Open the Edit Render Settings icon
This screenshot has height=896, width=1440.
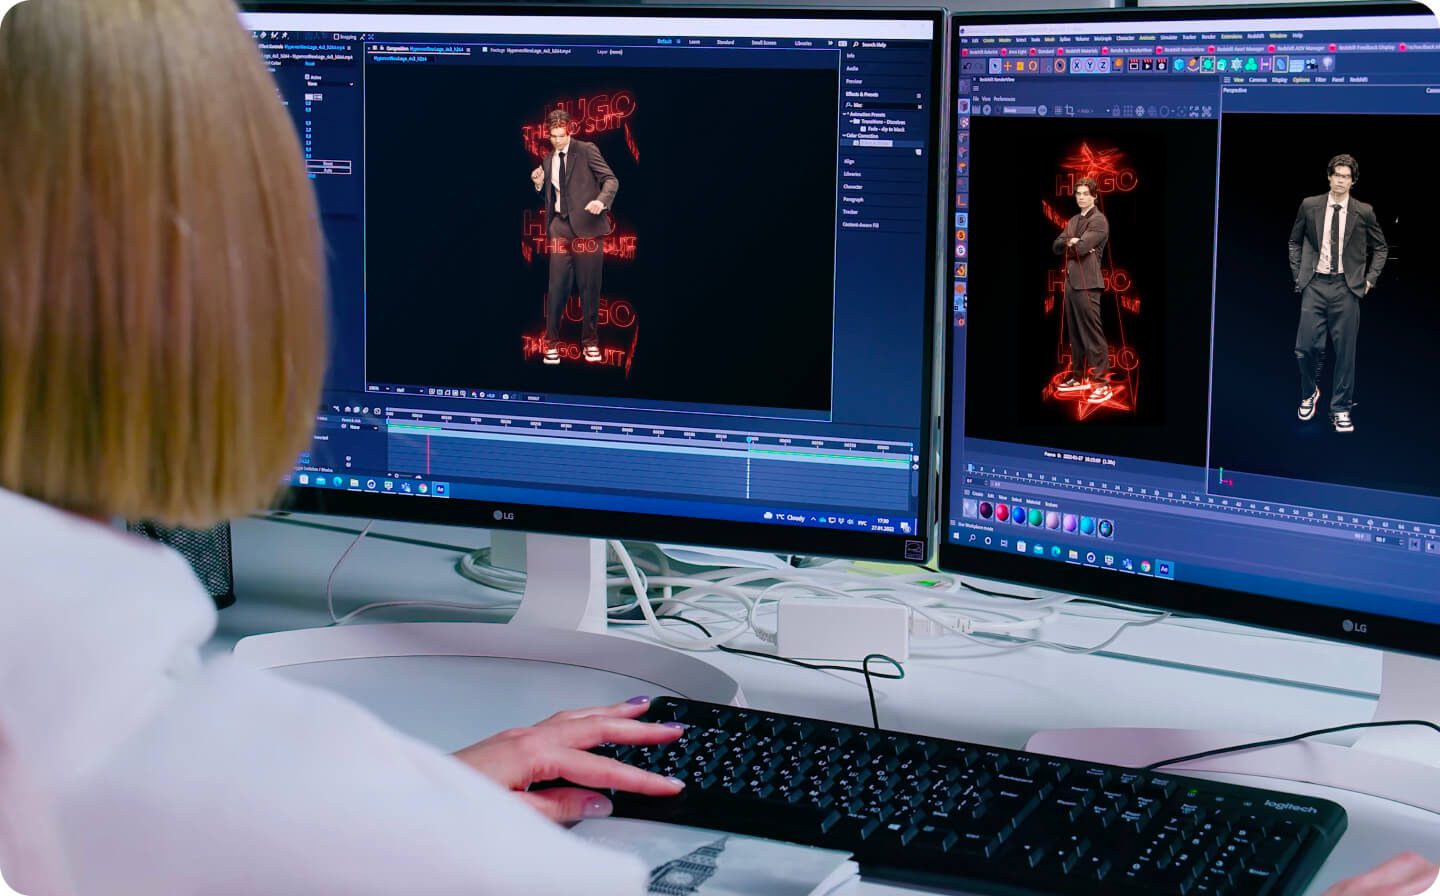pyautogui.click(x=1161, y=65)
